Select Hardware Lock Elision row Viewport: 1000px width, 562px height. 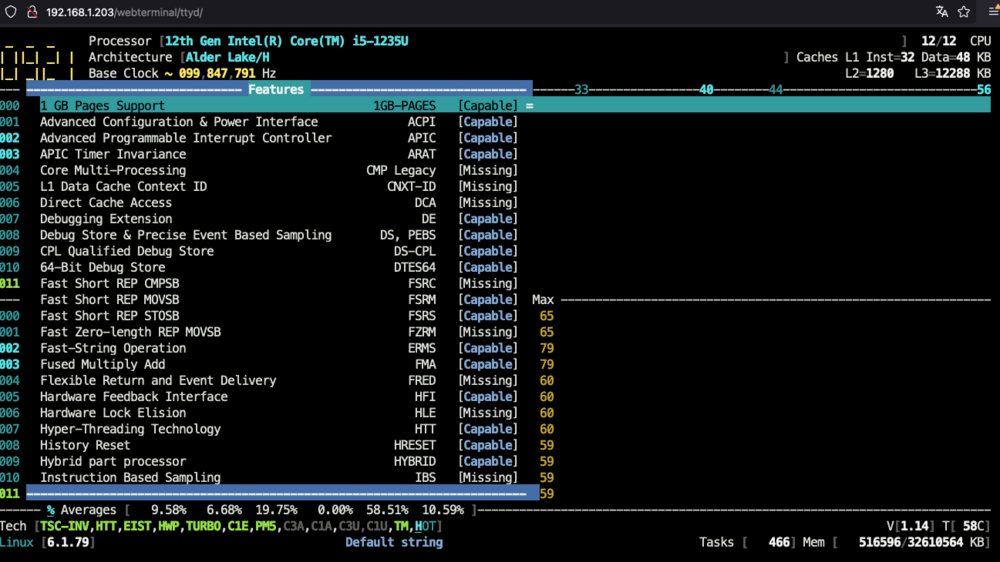279,413
